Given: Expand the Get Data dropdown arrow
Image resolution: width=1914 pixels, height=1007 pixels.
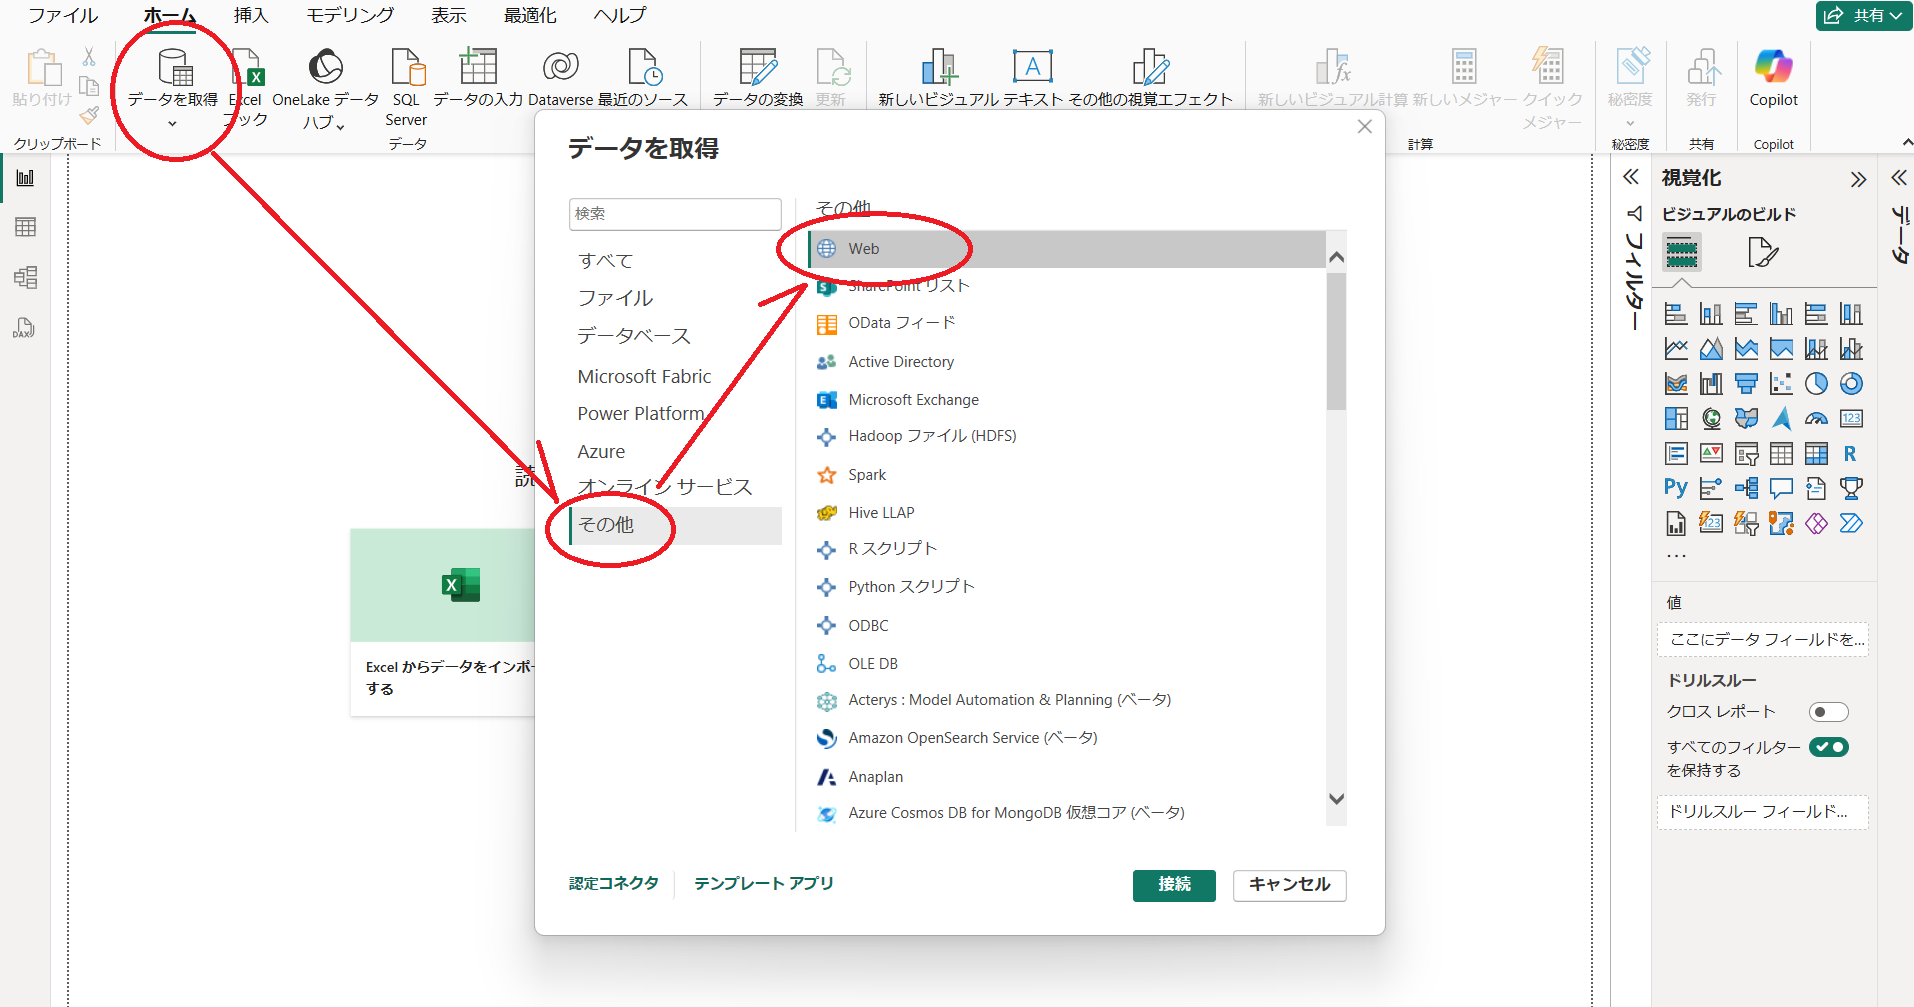Looking at the screenshot, I should coord(172,124).
